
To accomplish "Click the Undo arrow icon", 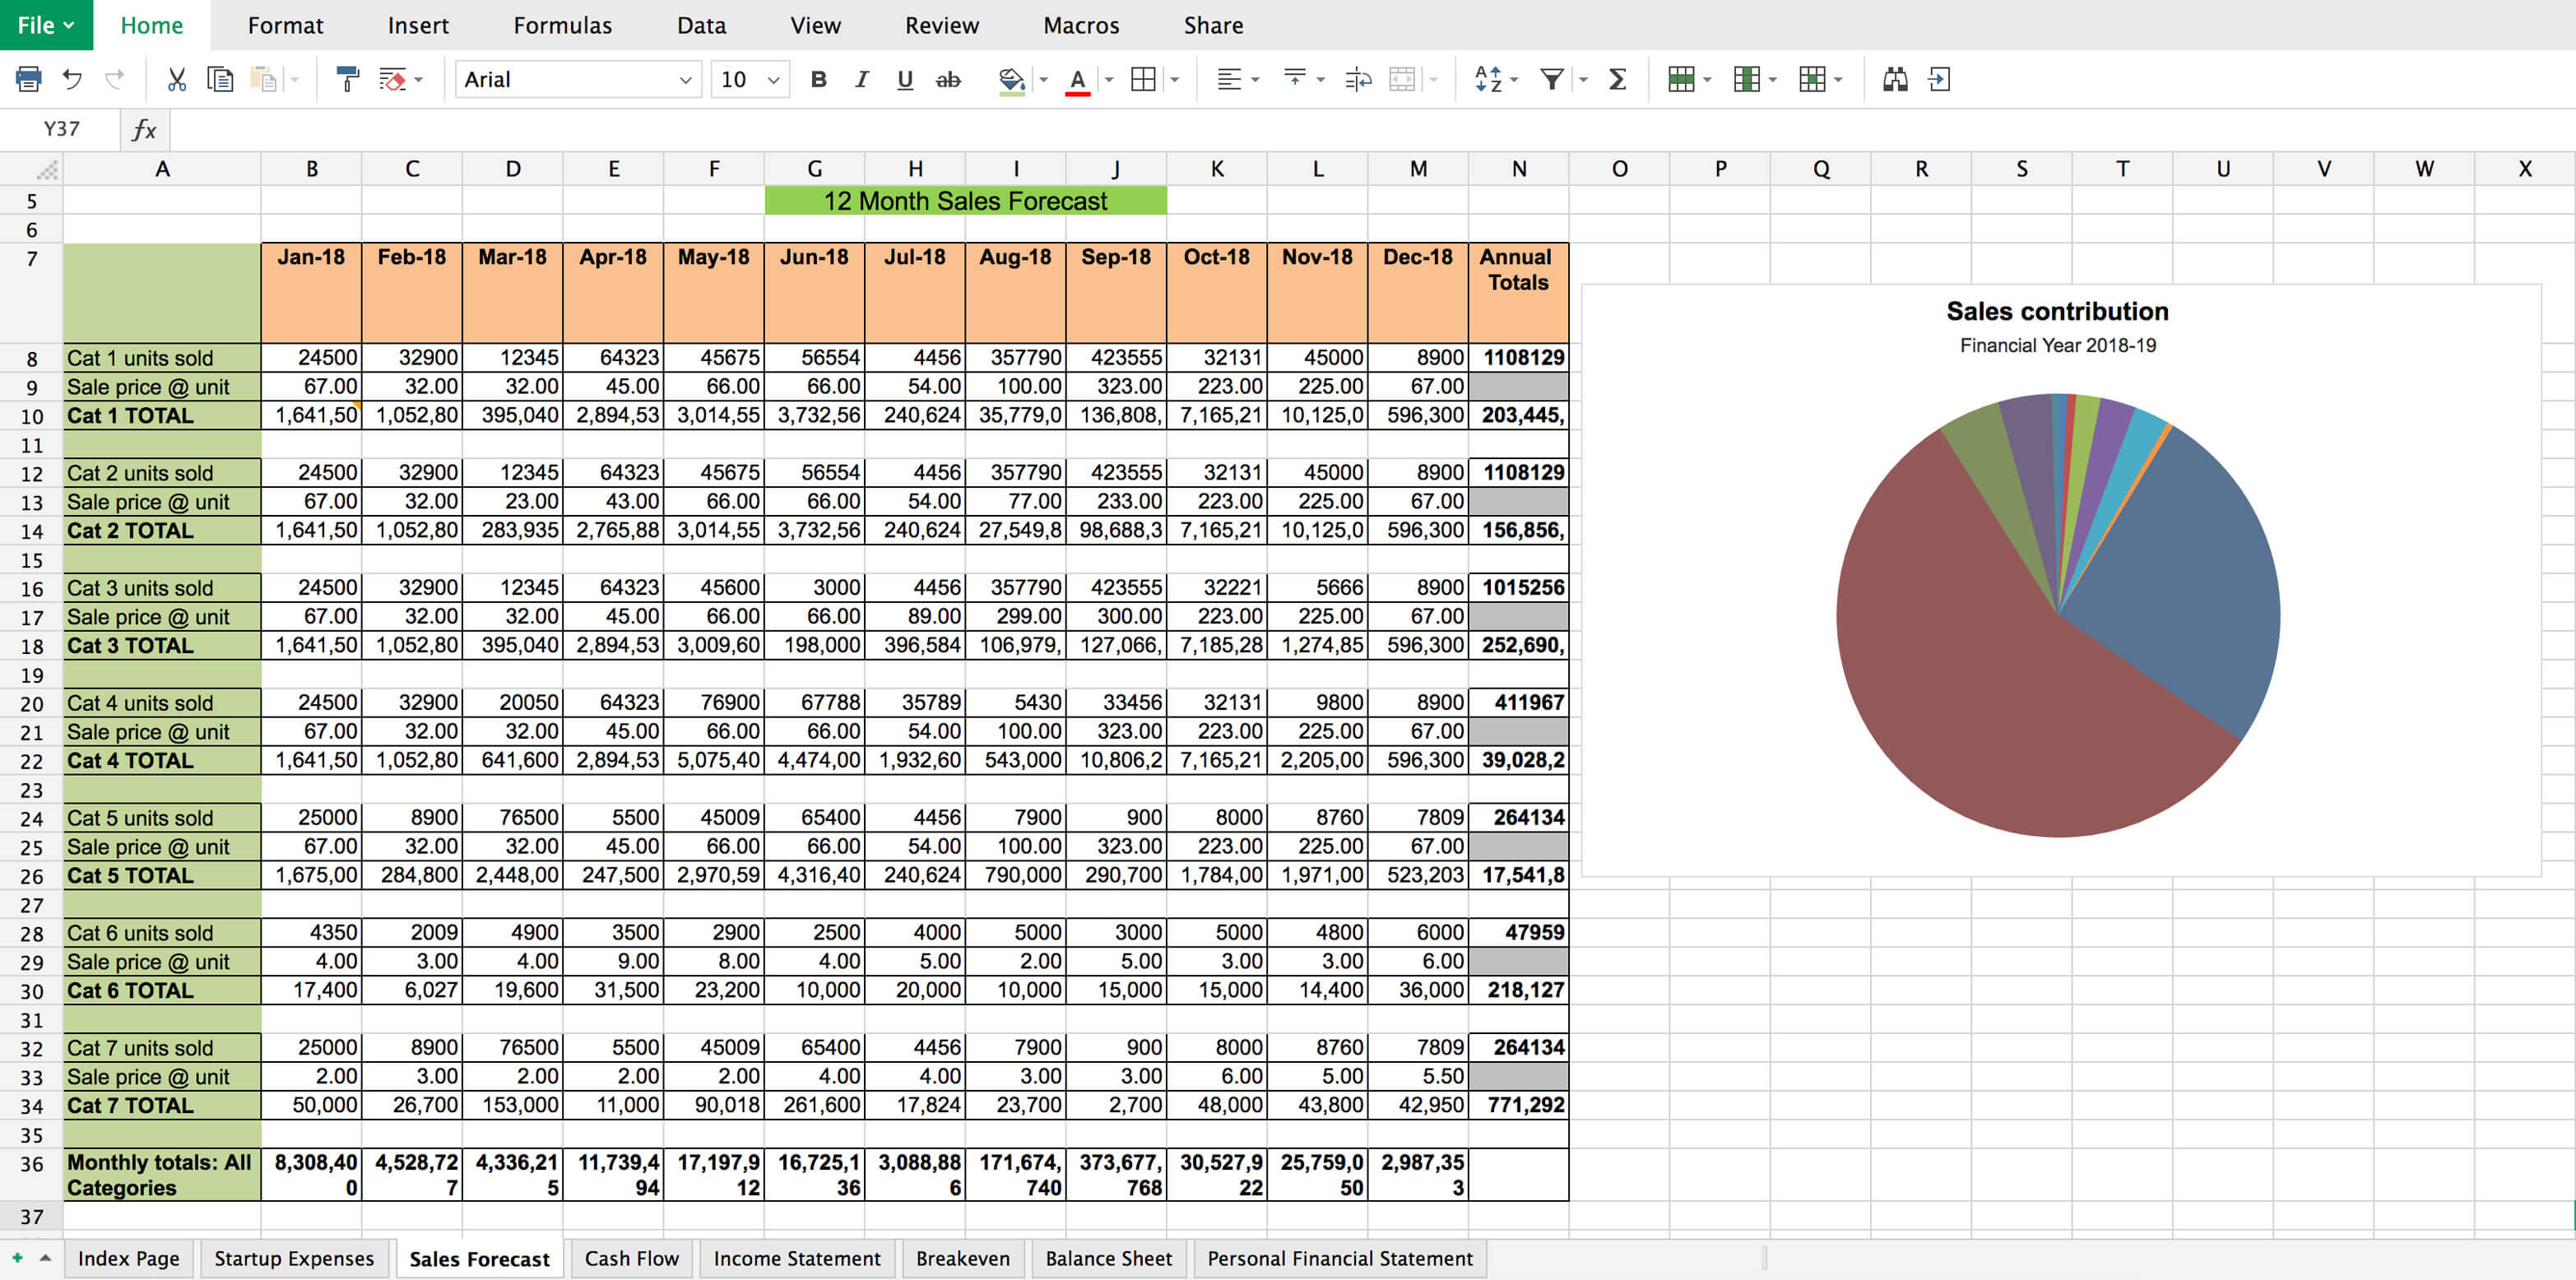I will pos(72,79).
